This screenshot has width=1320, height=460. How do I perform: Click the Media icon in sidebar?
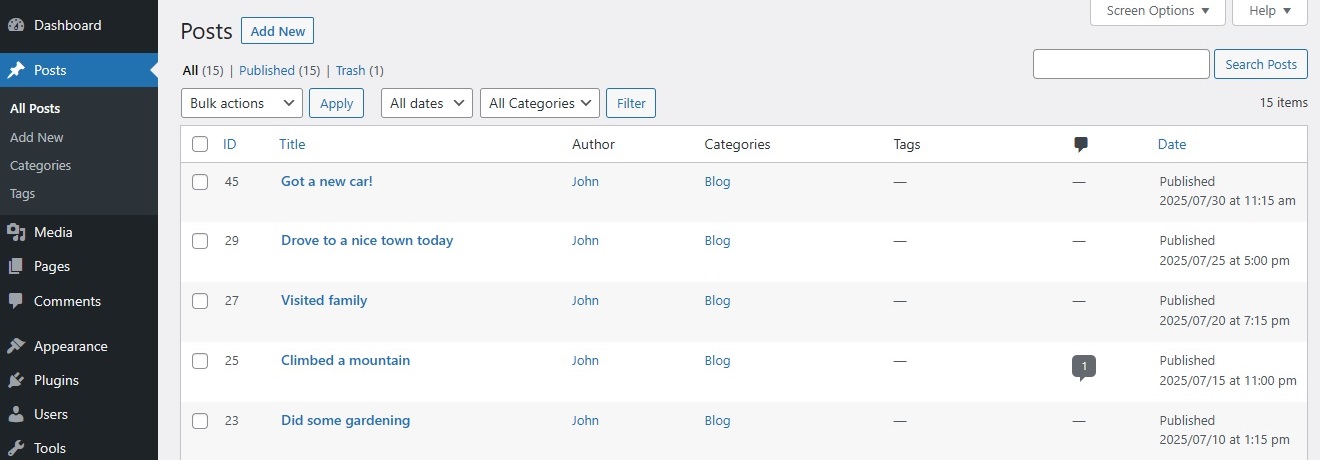click(x=16, y=232)
